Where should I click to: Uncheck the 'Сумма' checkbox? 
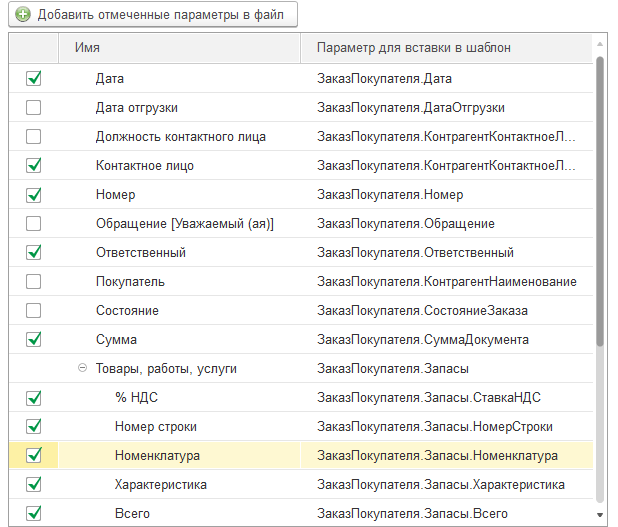(34, 339)
